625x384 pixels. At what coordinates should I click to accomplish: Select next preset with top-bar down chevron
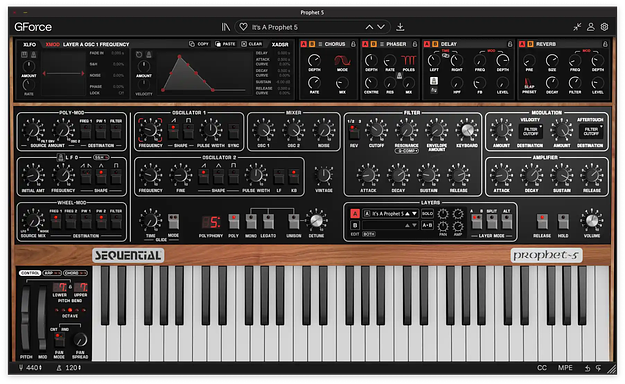(381, 27)
